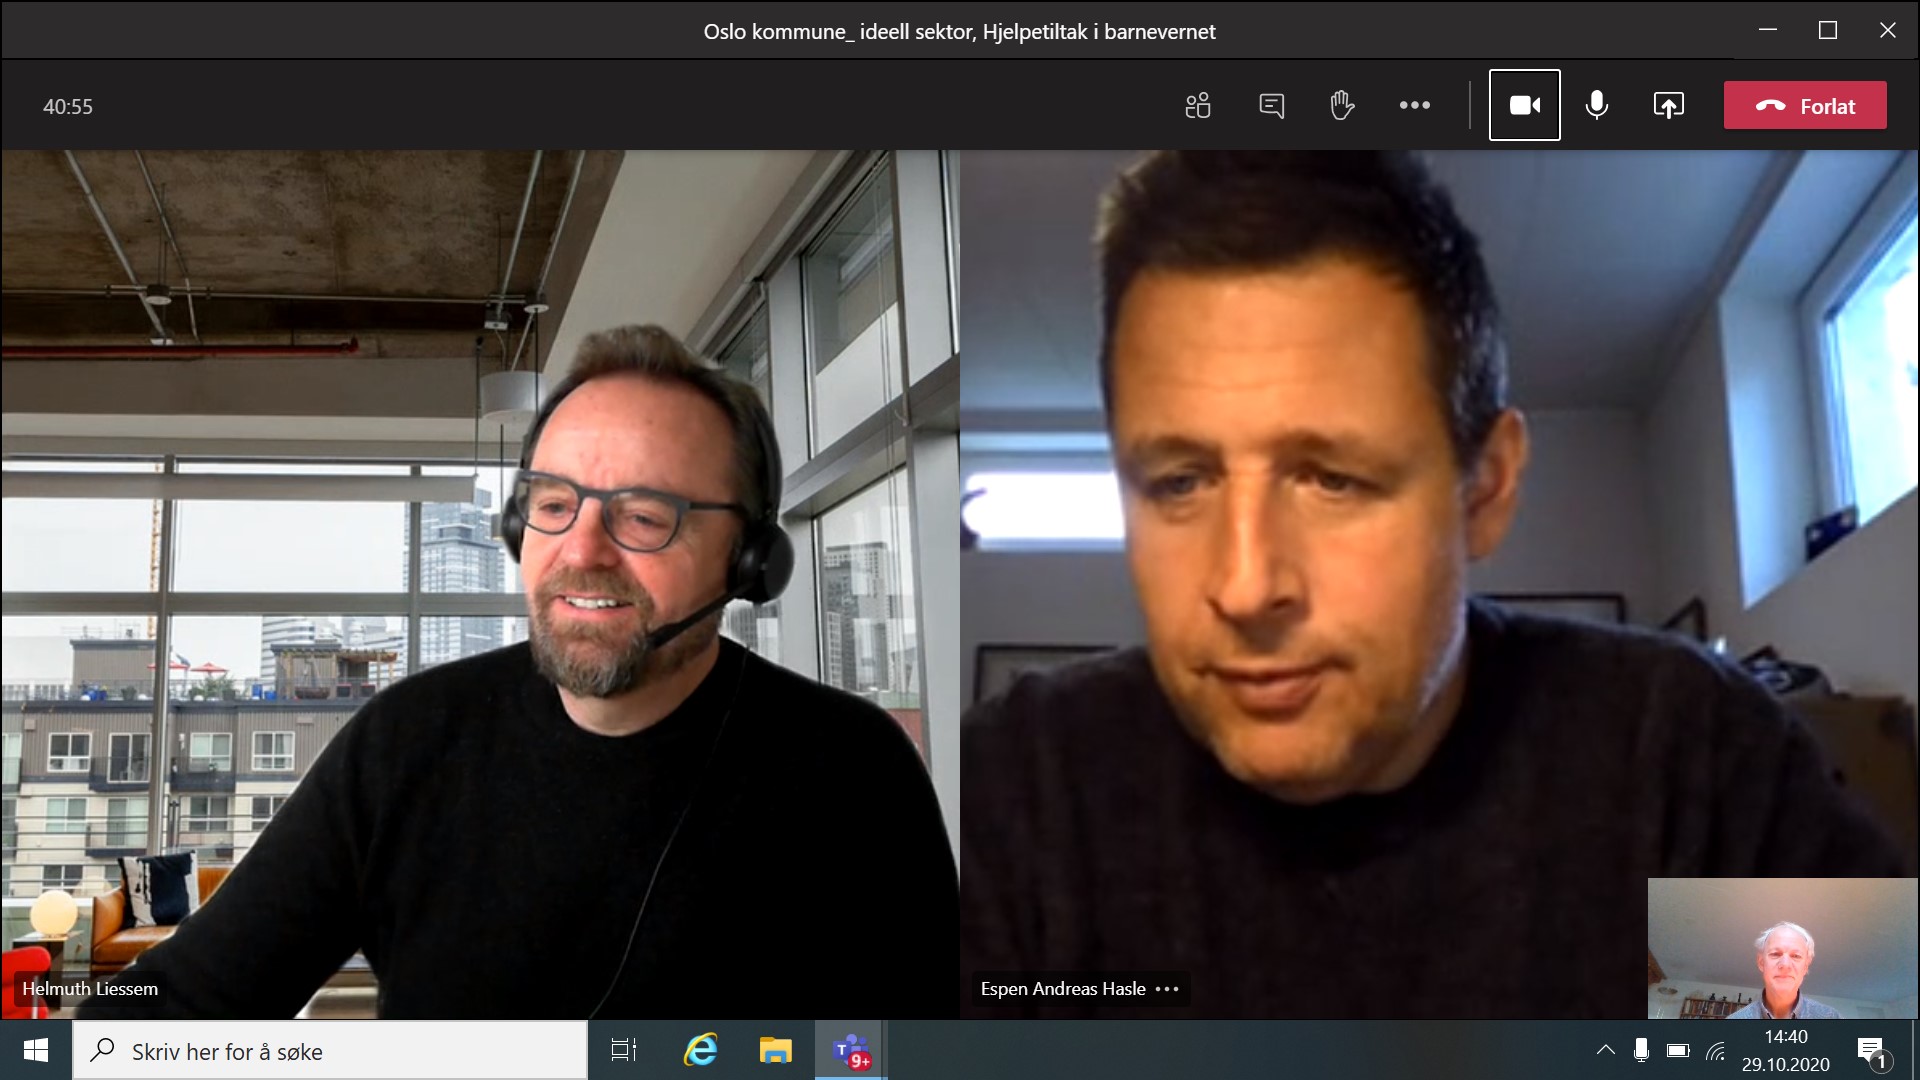Open more actions ellipsis menu

1414,105
